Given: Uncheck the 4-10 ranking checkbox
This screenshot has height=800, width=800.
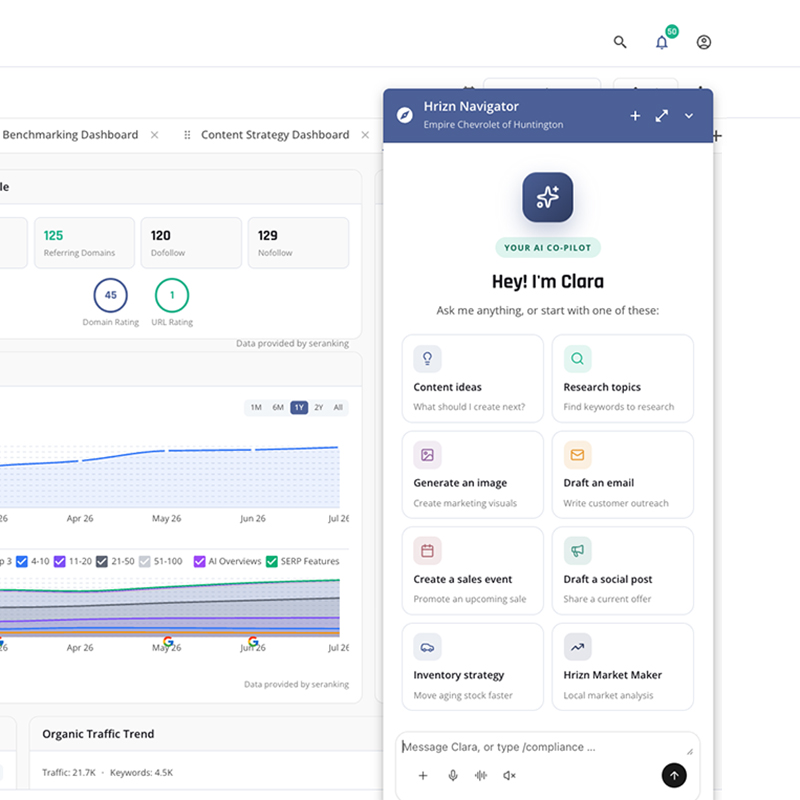Looking at the screenshot, I should click(21, 561).
